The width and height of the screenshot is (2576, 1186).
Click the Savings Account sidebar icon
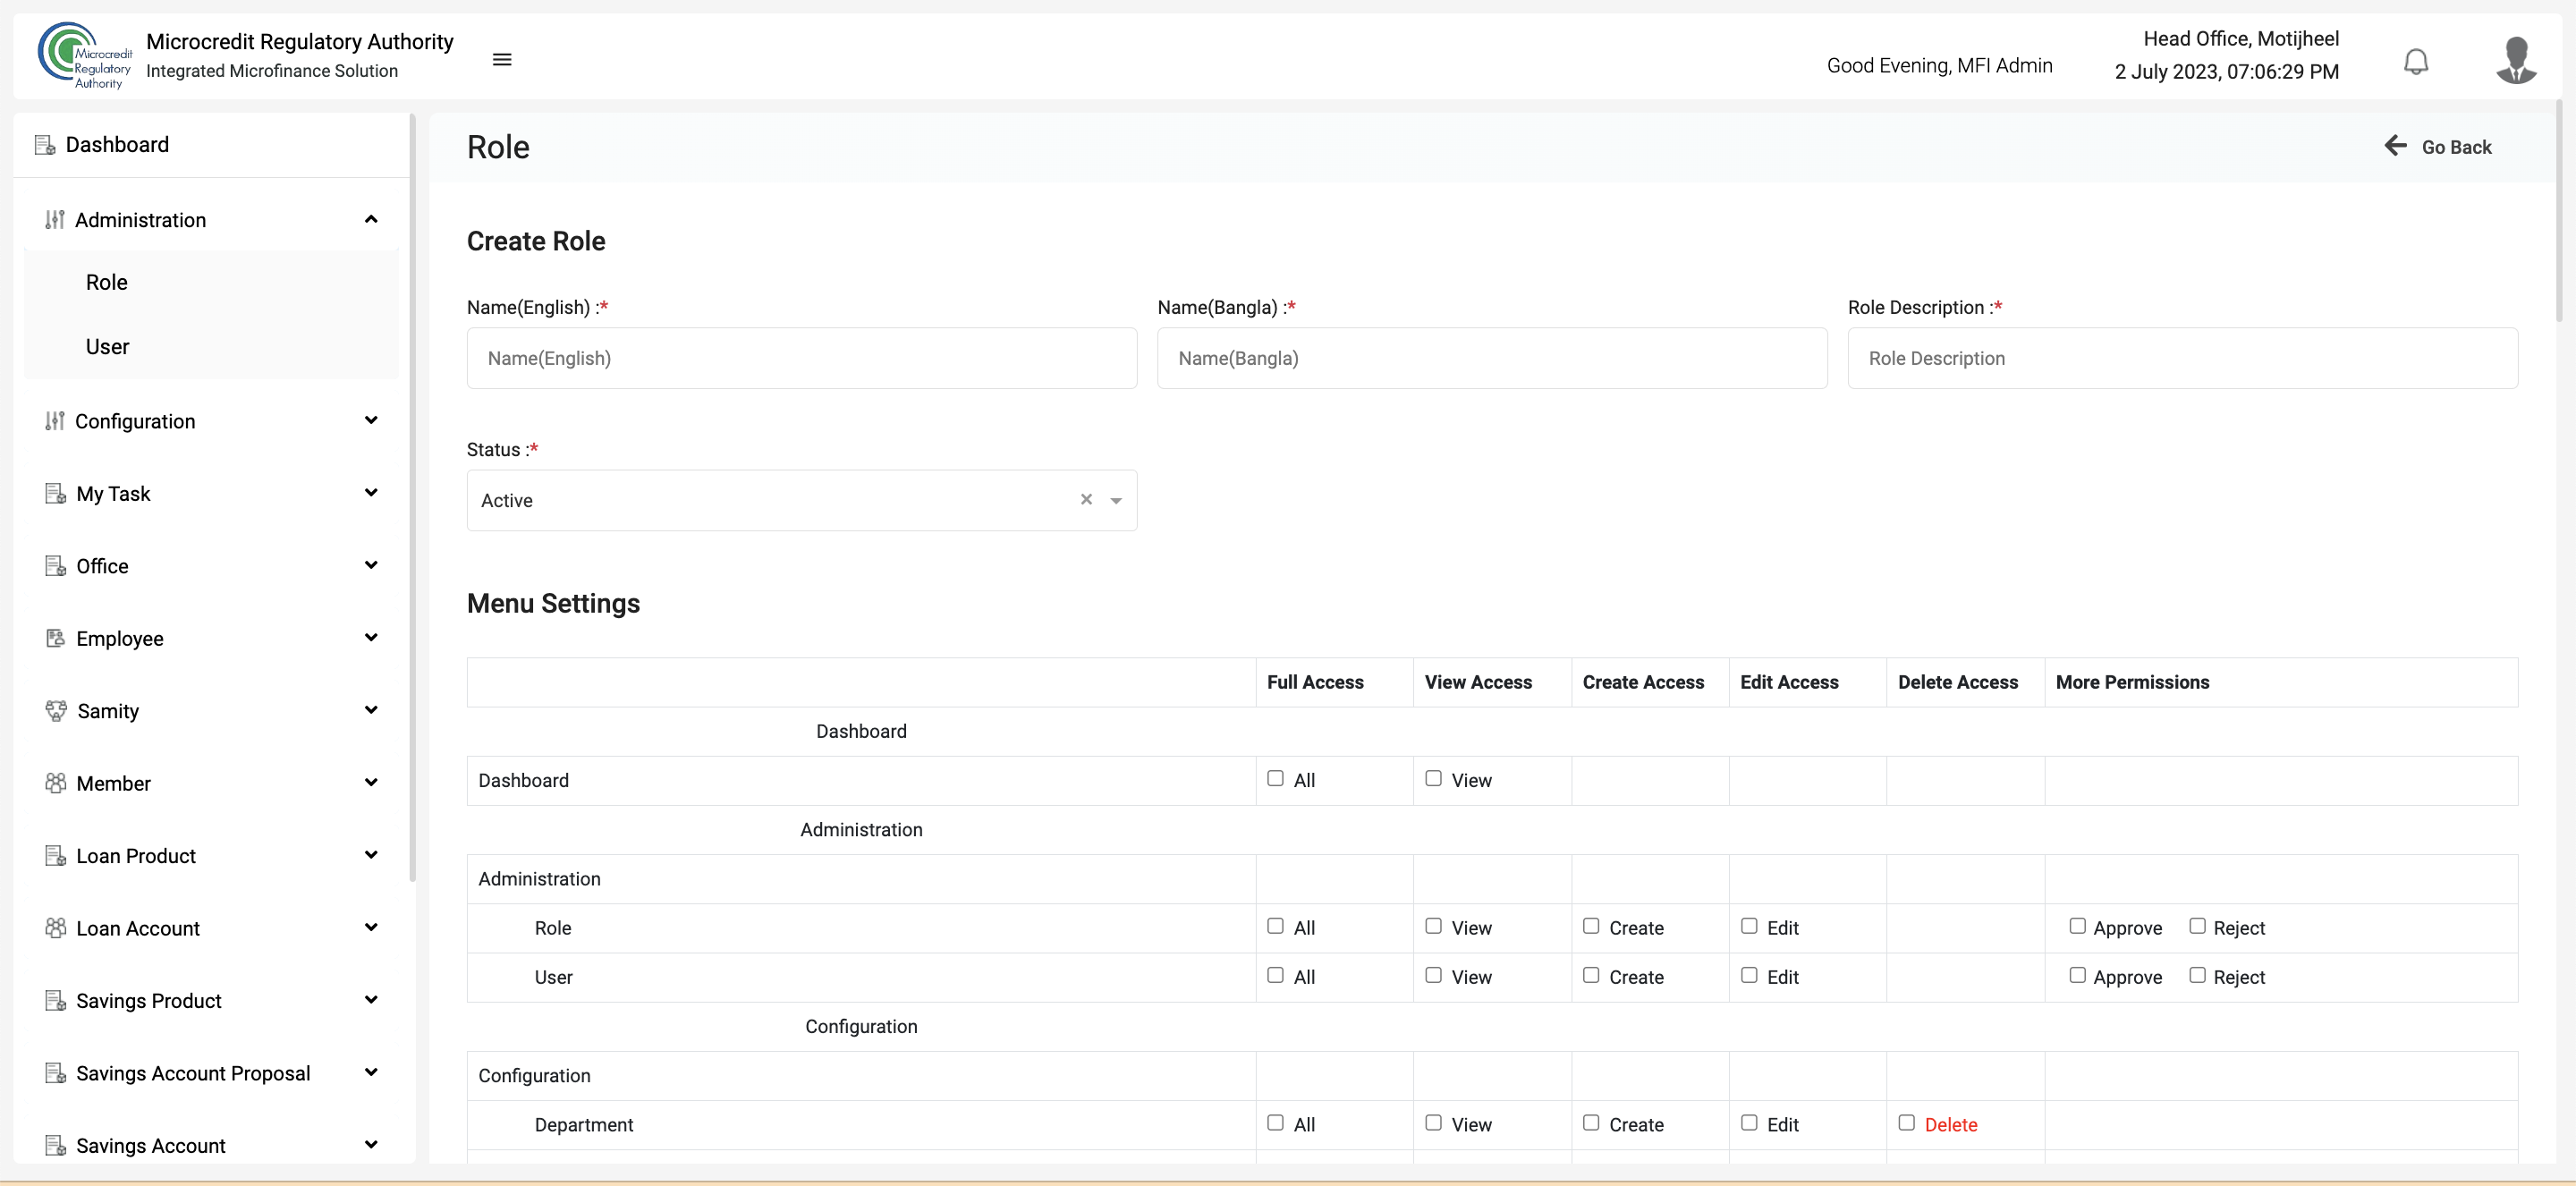click(x=56, y=1145)
